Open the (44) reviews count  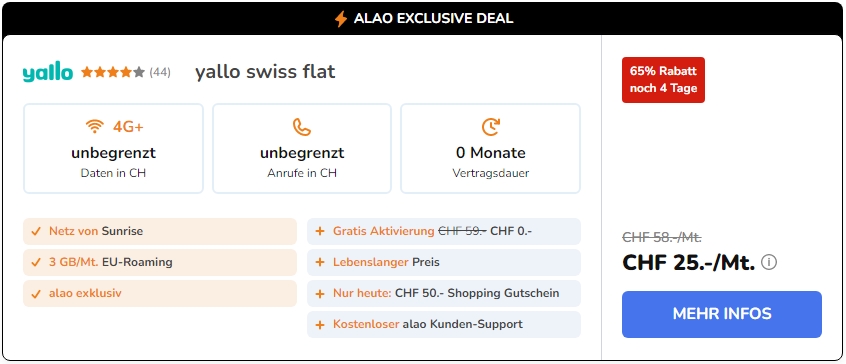160,72
